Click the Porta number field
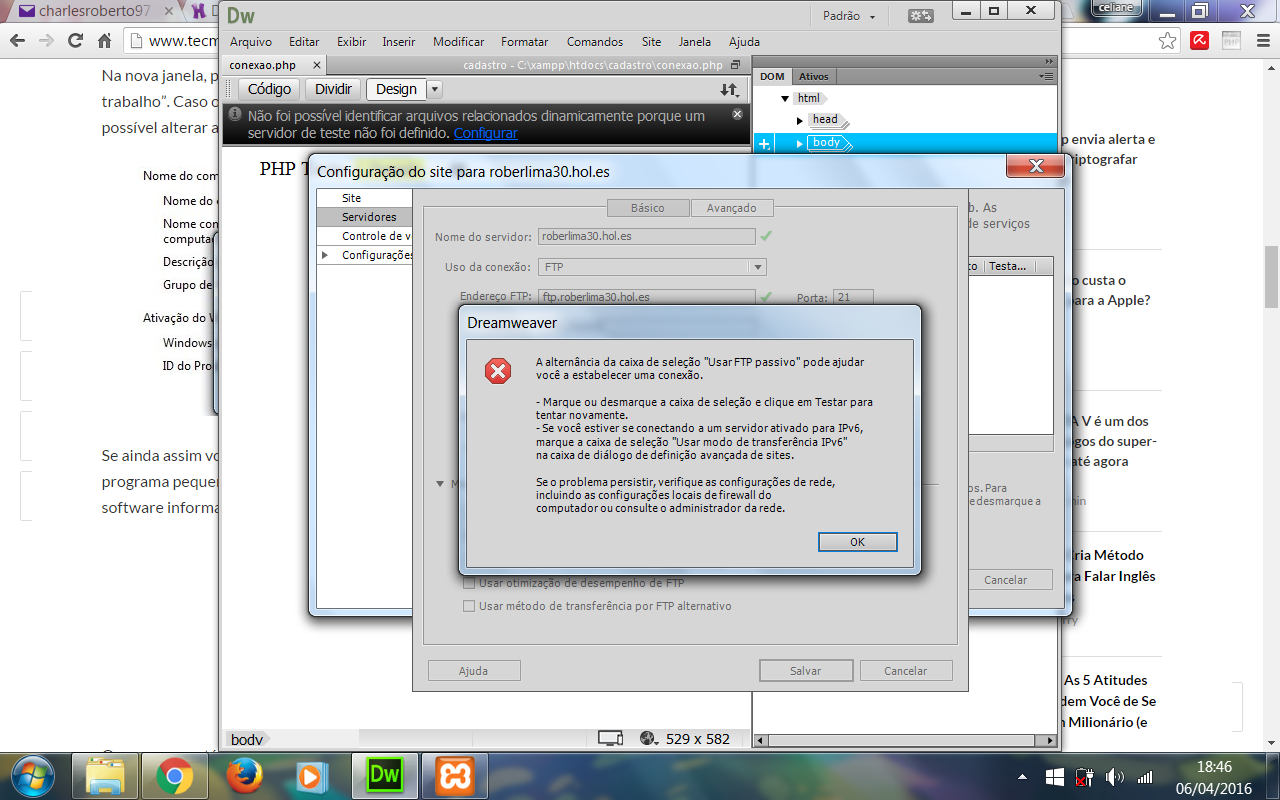 853,297
